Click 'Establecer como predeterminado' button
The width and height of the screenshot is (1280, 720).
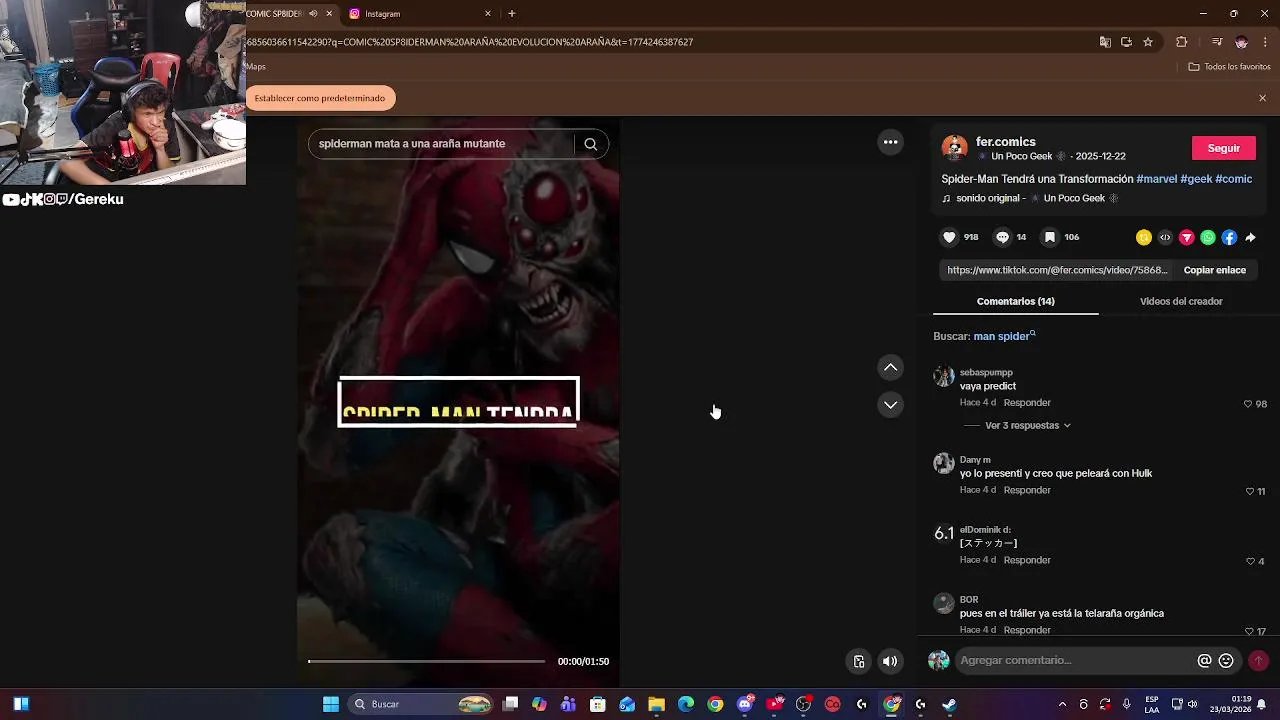pyautogui.click(x=320, y=98)
